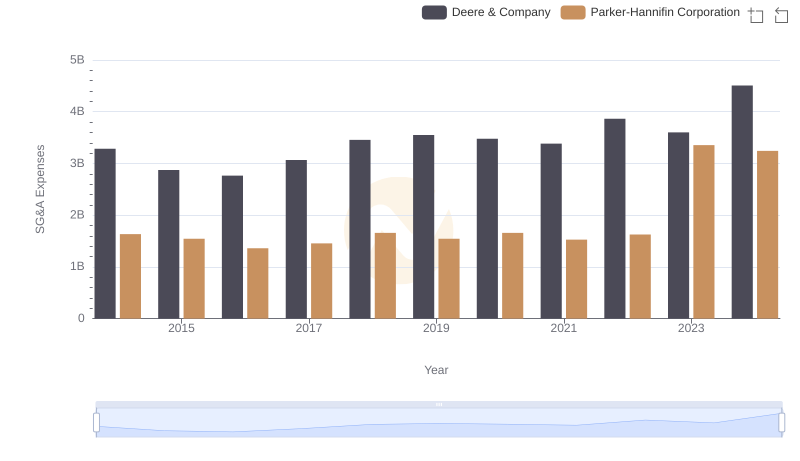Click the Deere & Company bar for 2023

[679, 225]
